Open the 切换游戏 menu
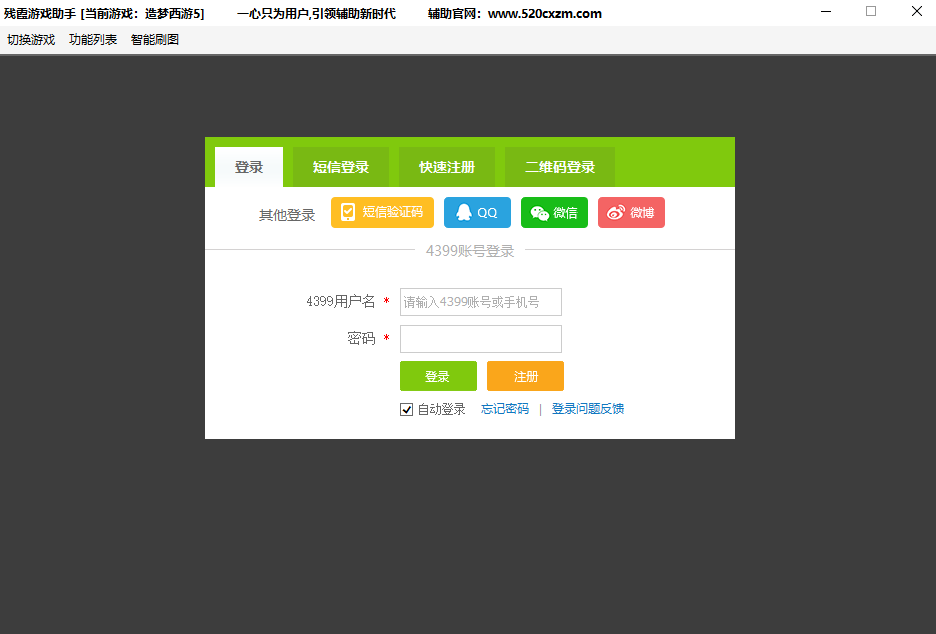 (x=31, y=40)
